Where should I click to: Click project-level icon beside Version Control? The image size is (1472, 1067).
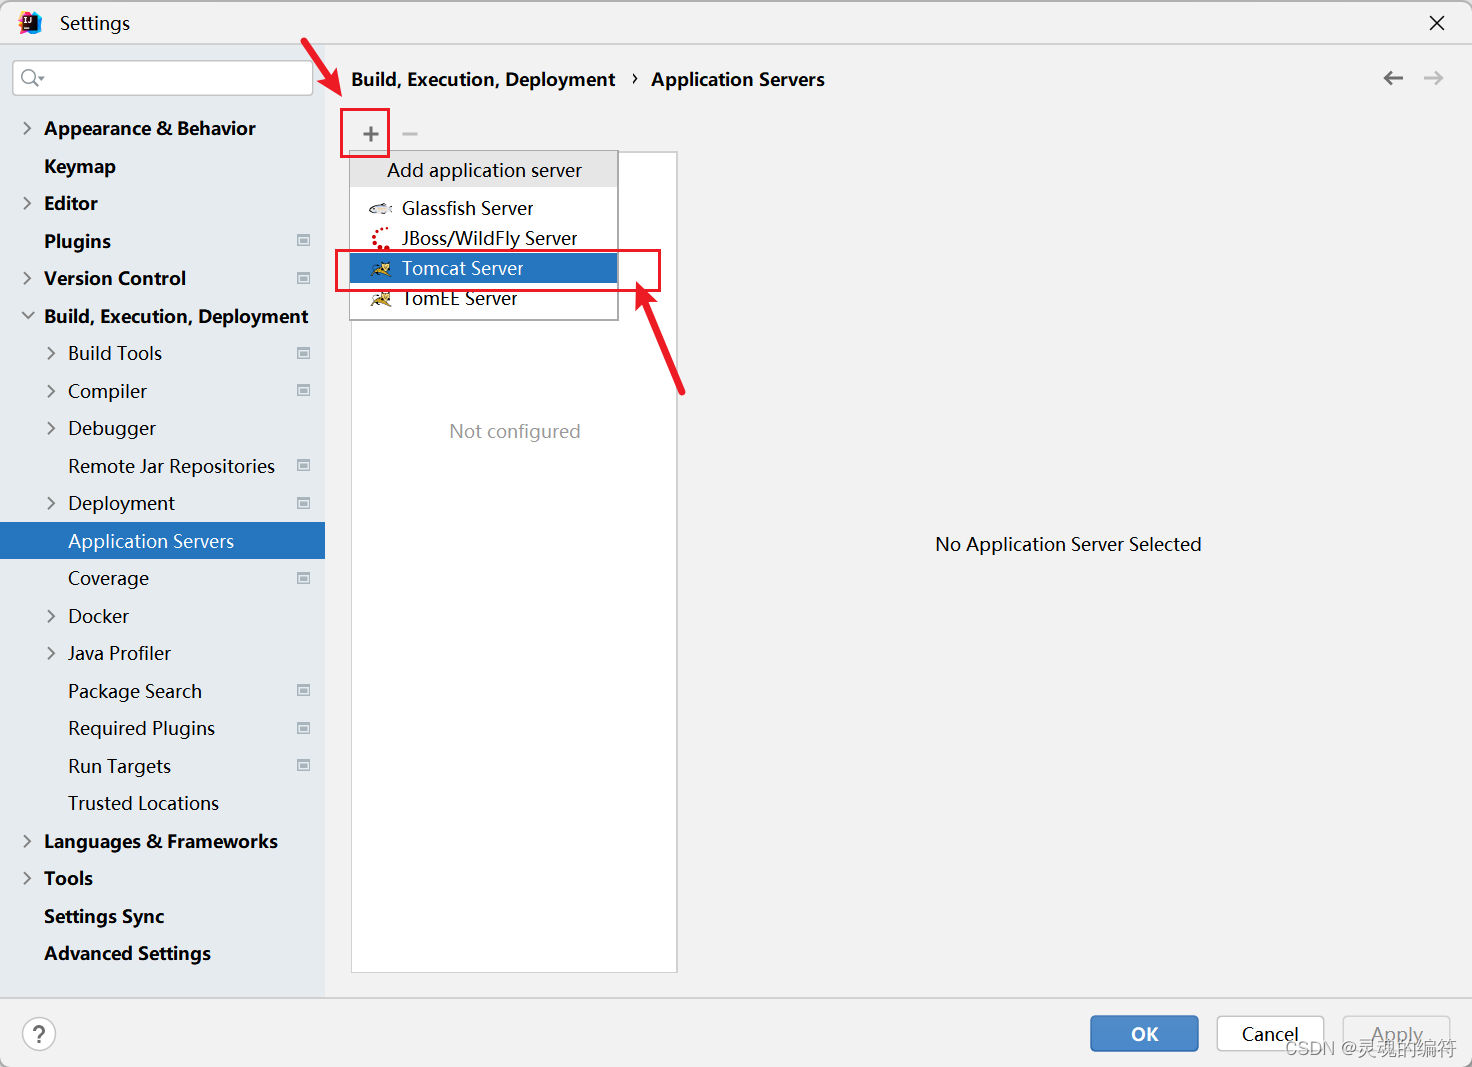coord(304,278)
